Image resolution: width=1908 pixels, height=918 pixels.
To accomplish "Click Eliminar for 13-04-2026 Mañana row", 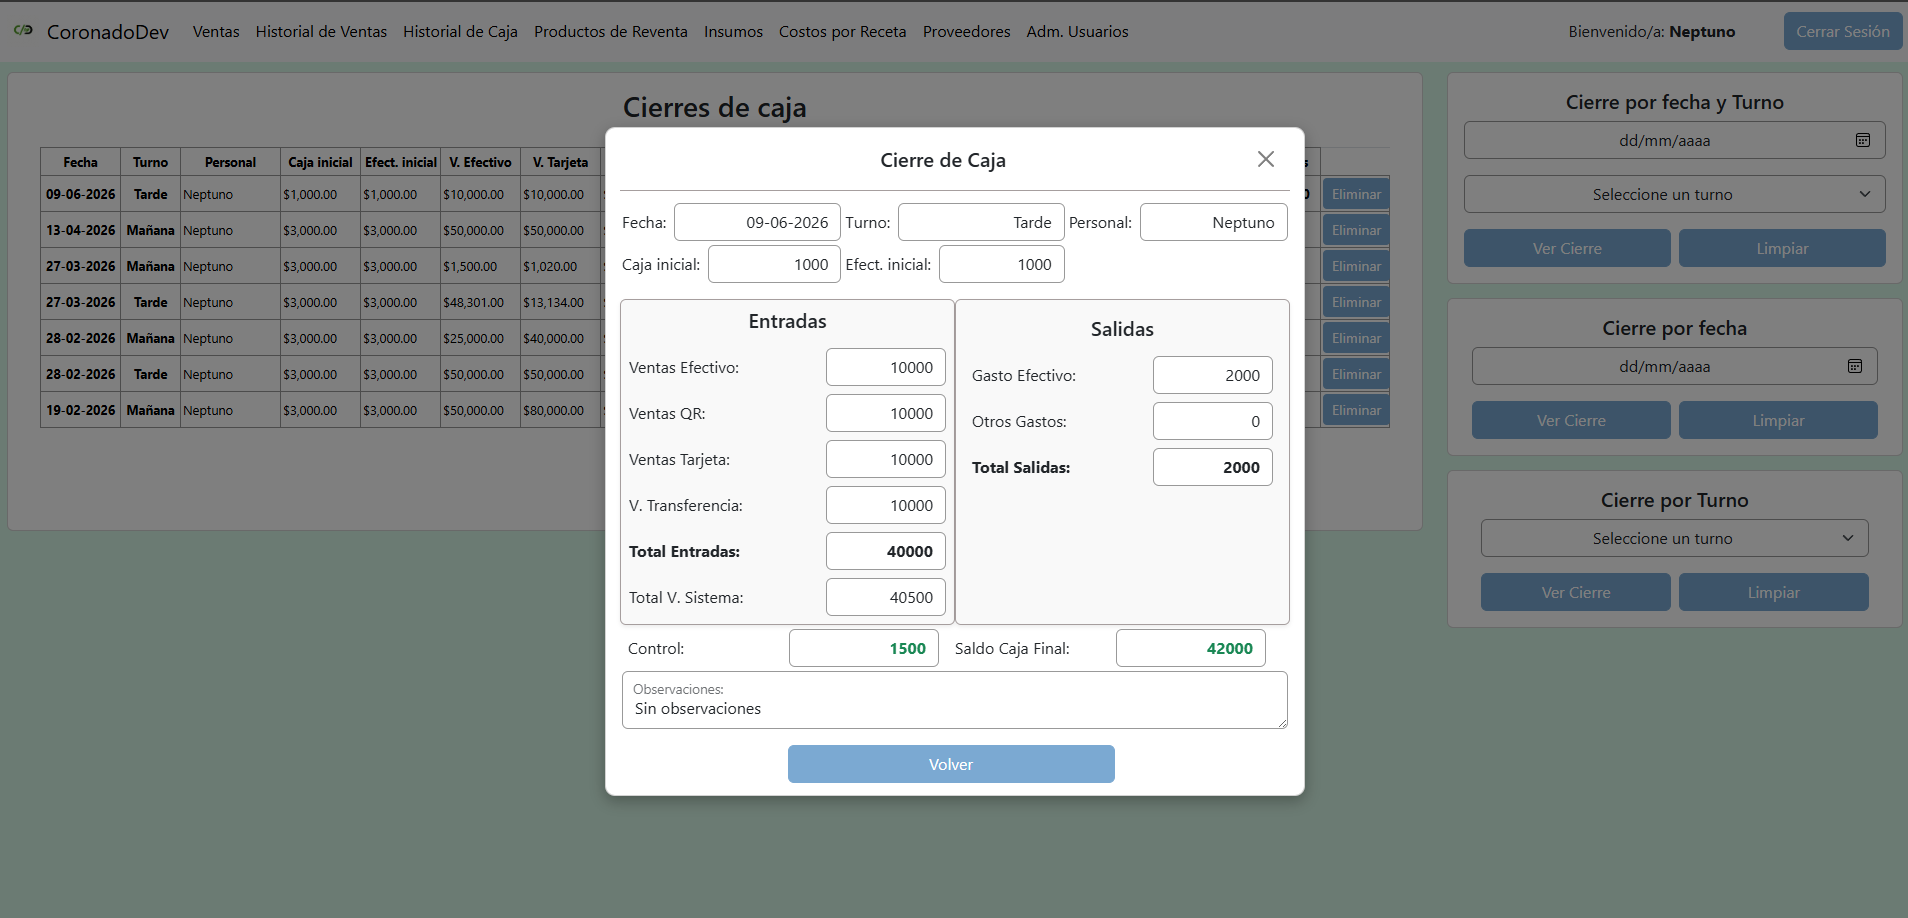I will pos(1356,230).
